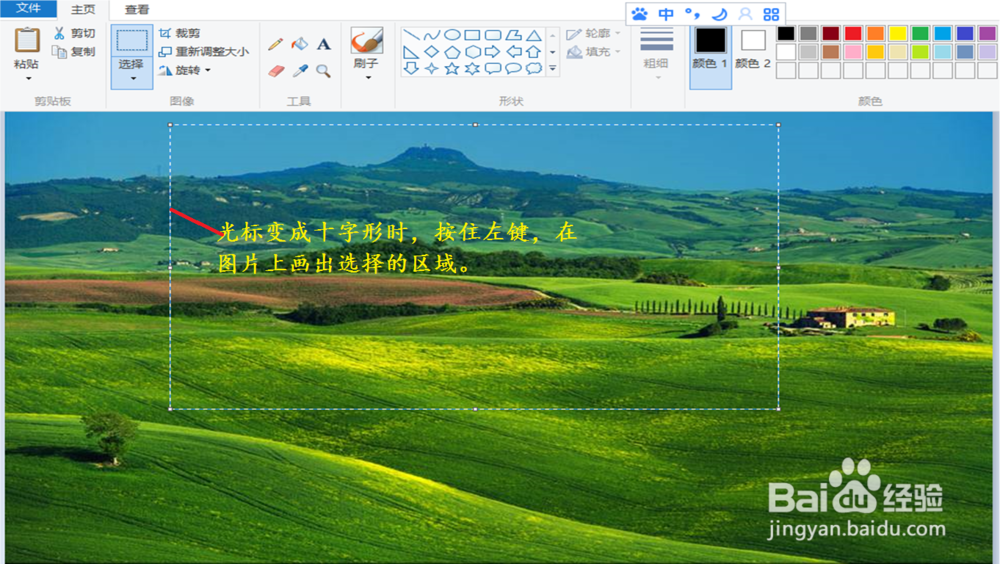Open the Brushes (刷子) dropdown arrow

368,78
